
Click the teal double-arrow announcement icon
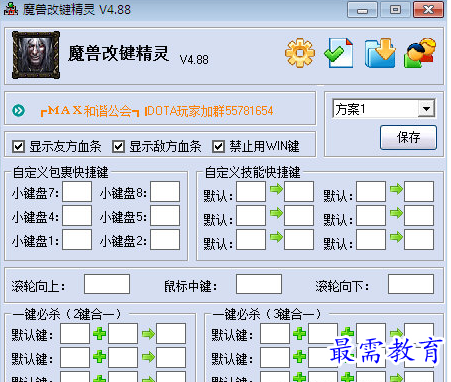click(x=18, y=110)
